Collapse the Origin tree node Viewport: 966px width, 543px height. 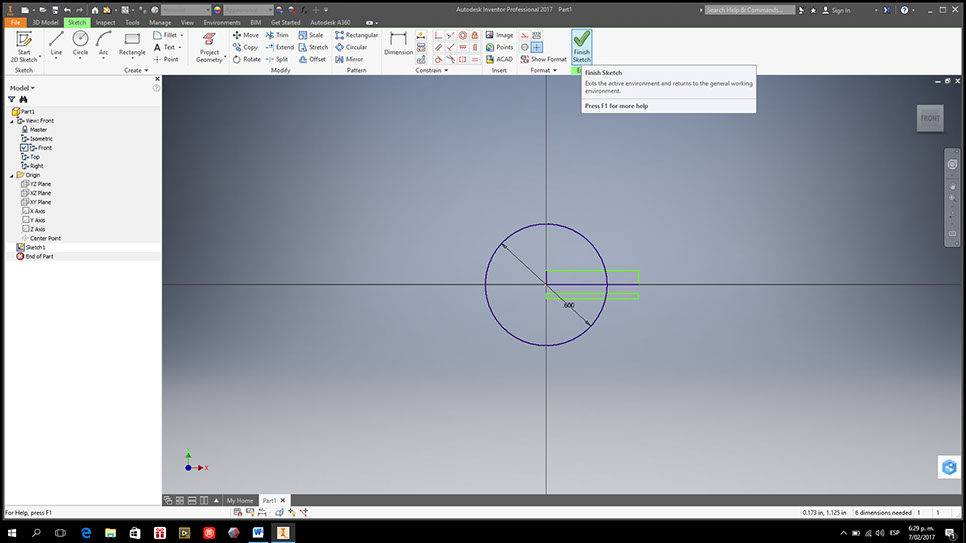(12, 176)
